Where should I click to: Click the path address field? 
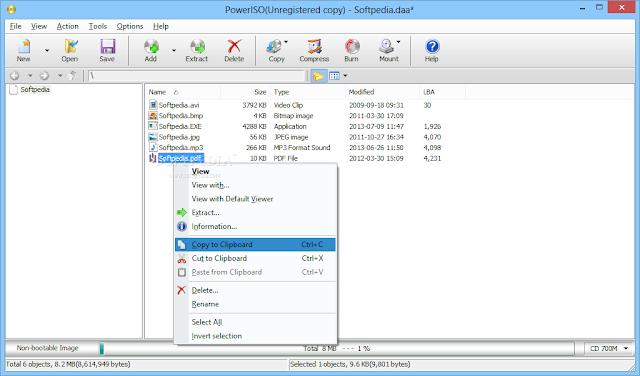click(197, 76)
